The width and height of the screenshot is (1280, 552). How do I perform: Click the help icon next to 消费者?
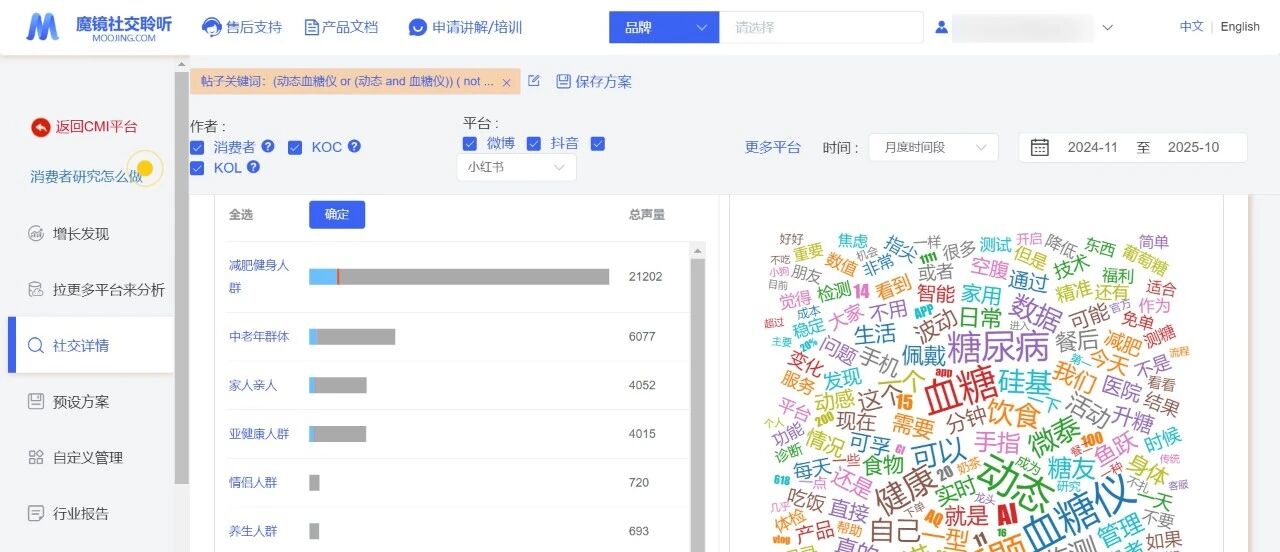[268, 146]
